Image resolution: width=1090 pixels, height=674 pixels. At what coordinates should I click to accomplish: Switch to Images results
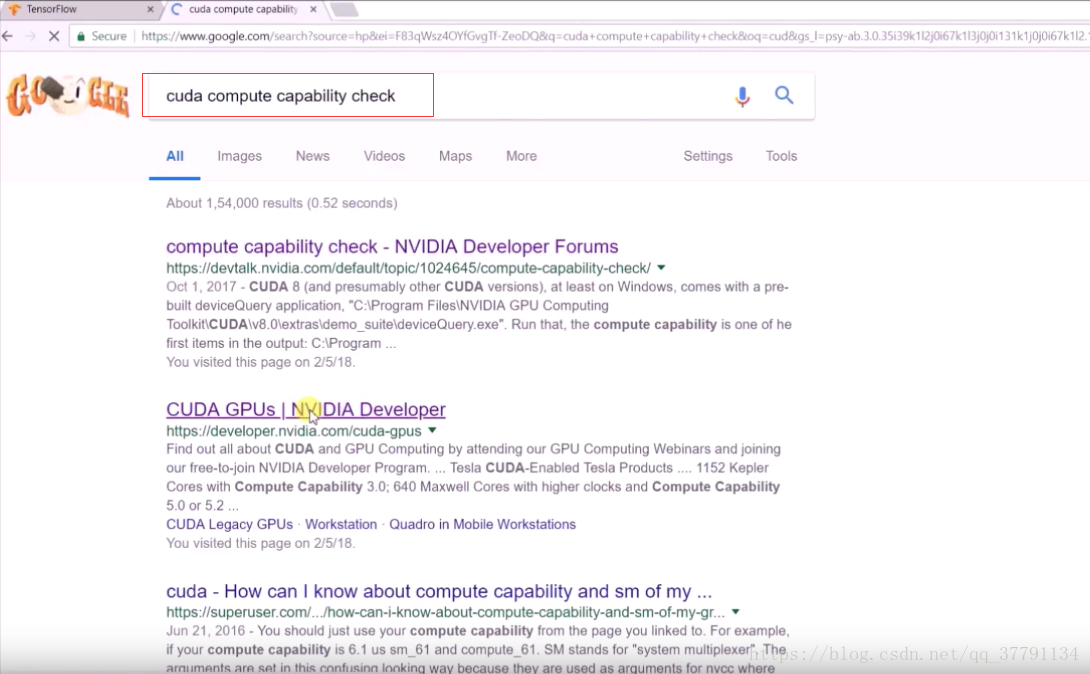click(240, 156)
